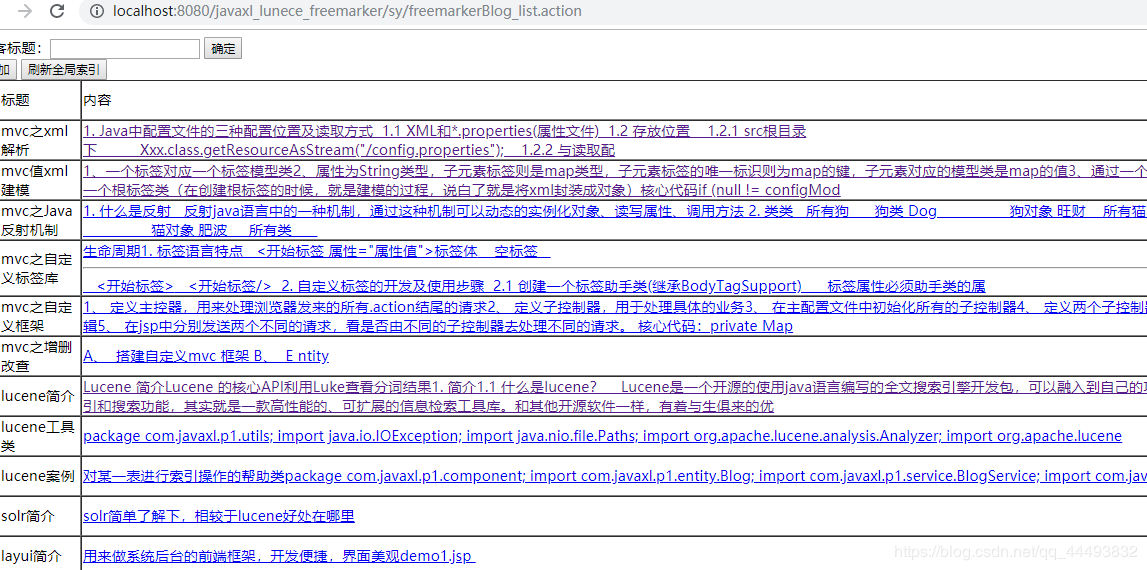Reload the page with the refresh icon
Screen dimensions: 1147x570
coord(57,11)
